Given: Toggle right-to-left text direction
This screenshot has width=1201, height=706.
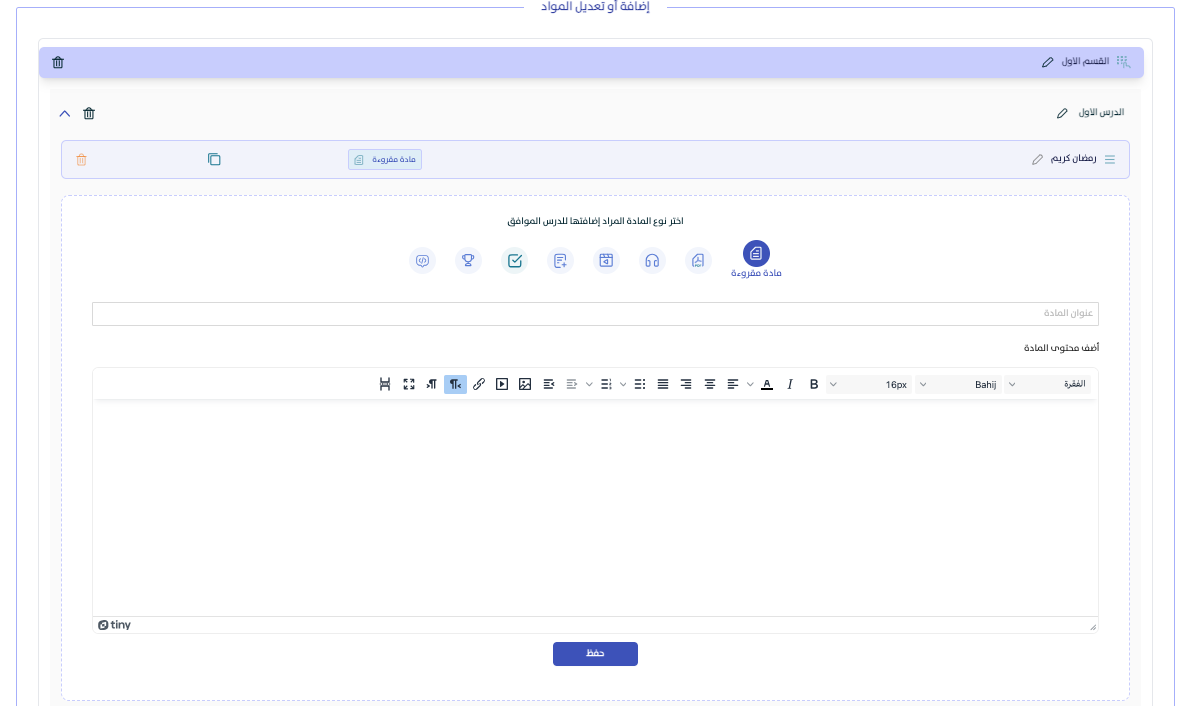Looking at the screenshot, I should 455,384.
